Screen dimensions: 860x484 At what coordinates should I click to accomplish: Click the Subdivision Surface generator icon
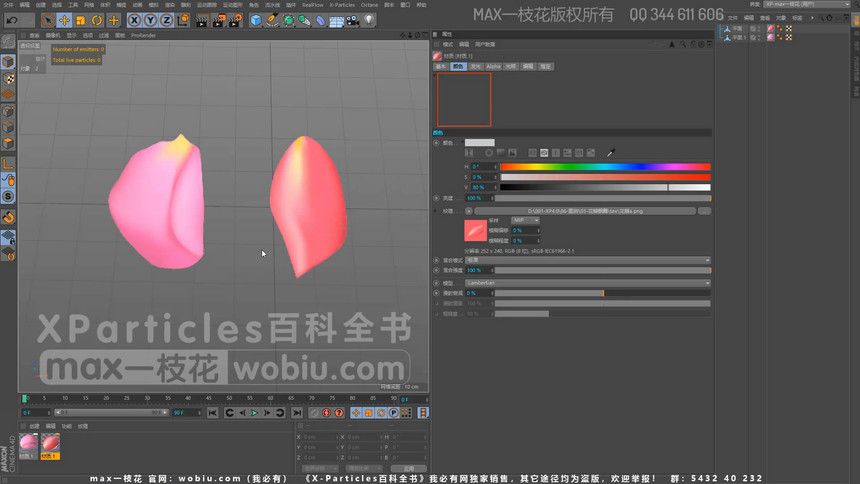[x=288, y=21]
